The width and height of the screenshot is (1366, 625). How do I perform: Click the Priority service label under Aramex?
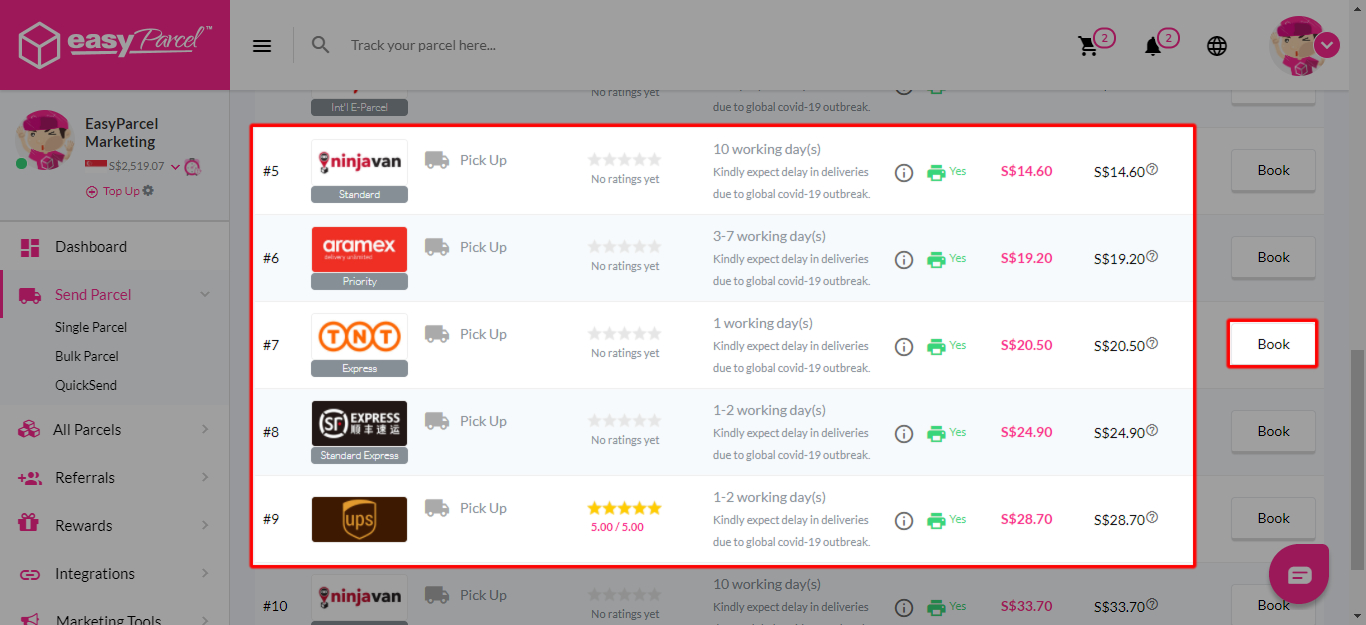[359, 282]
